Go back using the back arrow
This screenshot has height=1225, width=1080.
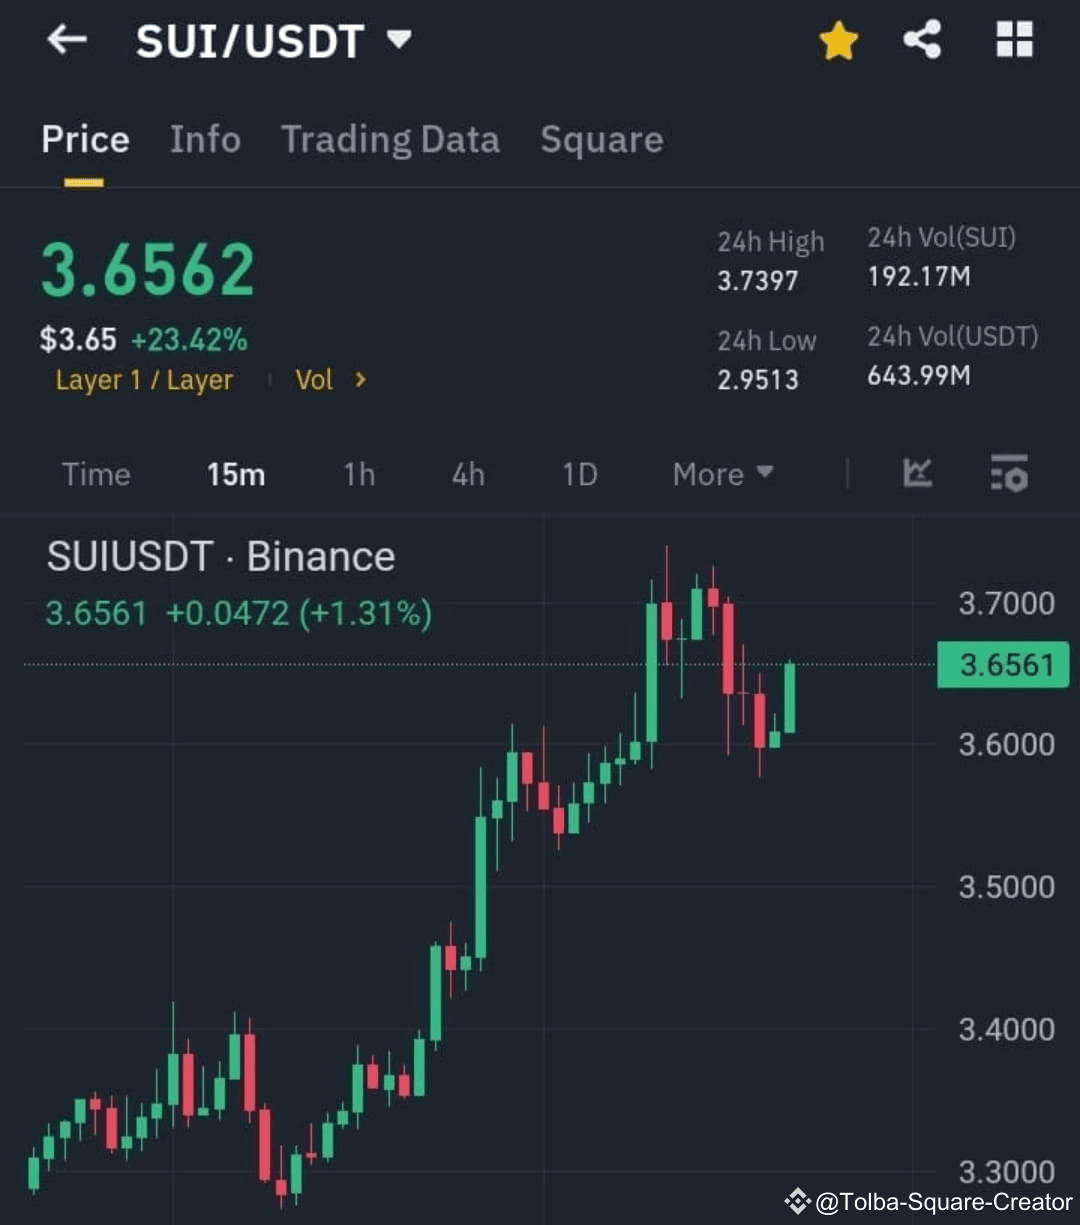pos(66,40)
